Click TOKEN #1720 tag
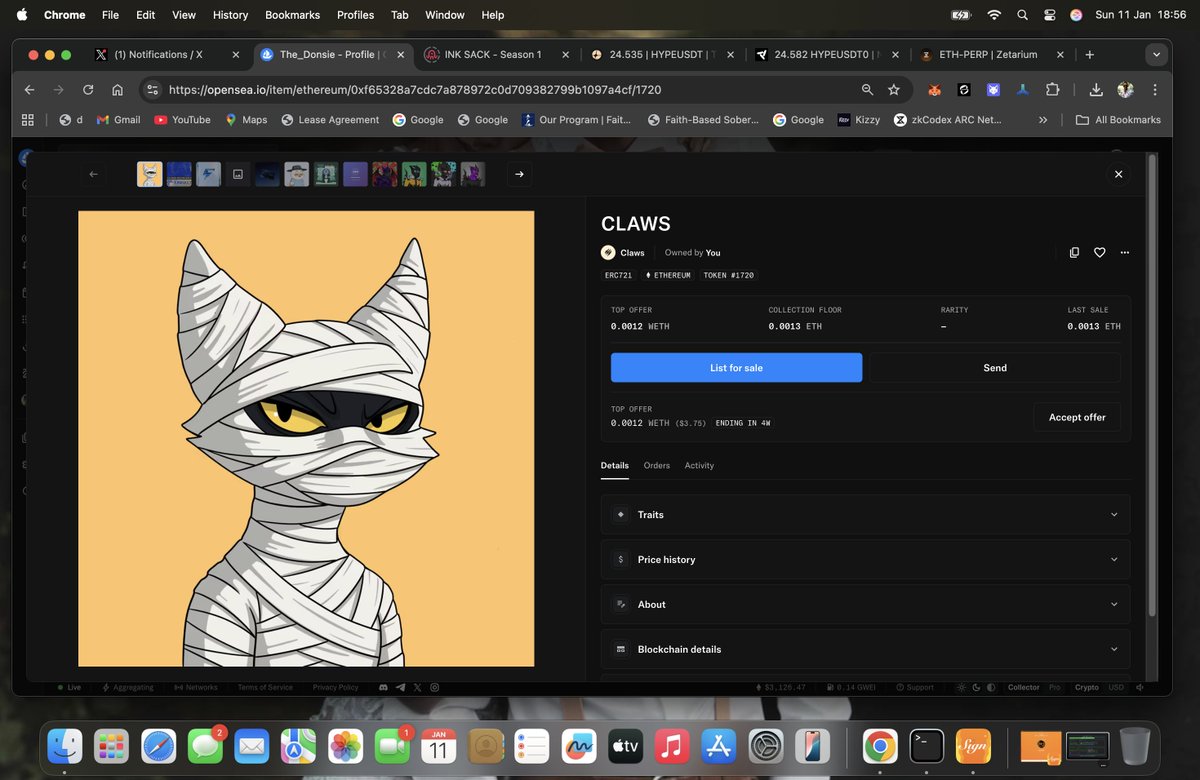 point(729,275)
